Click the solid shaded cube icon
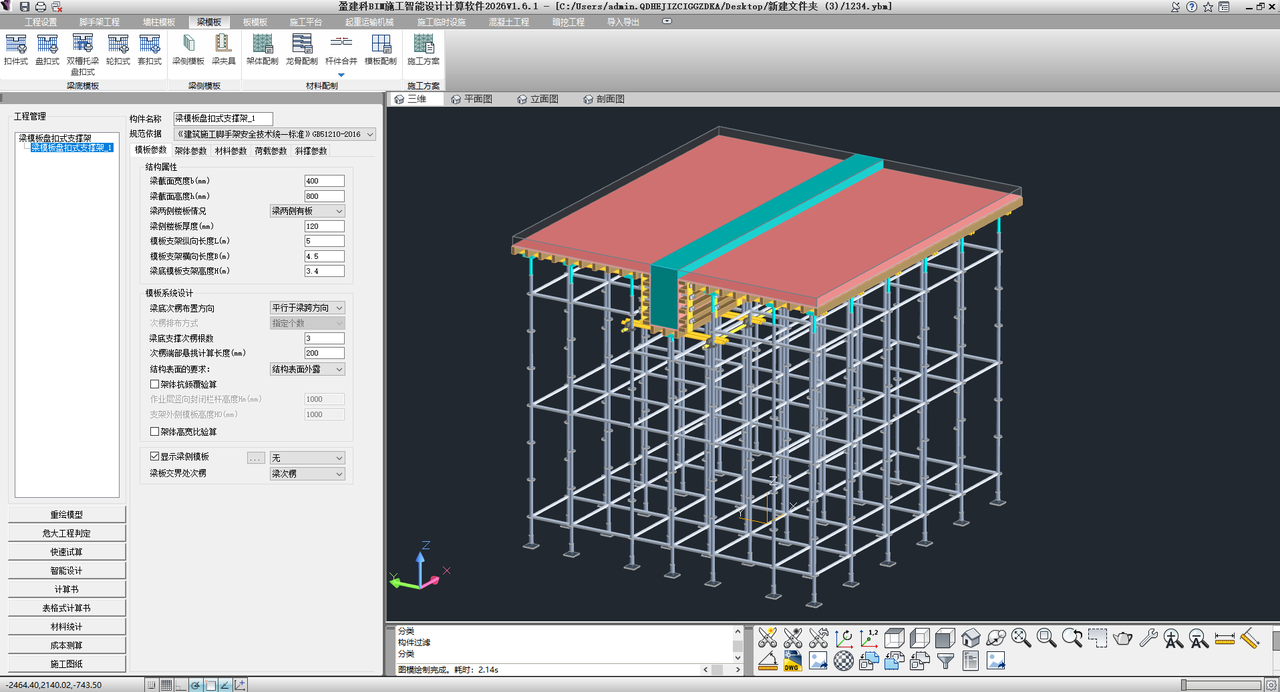This screenshot has height=692, width=1280. click(x=945, y=637)
